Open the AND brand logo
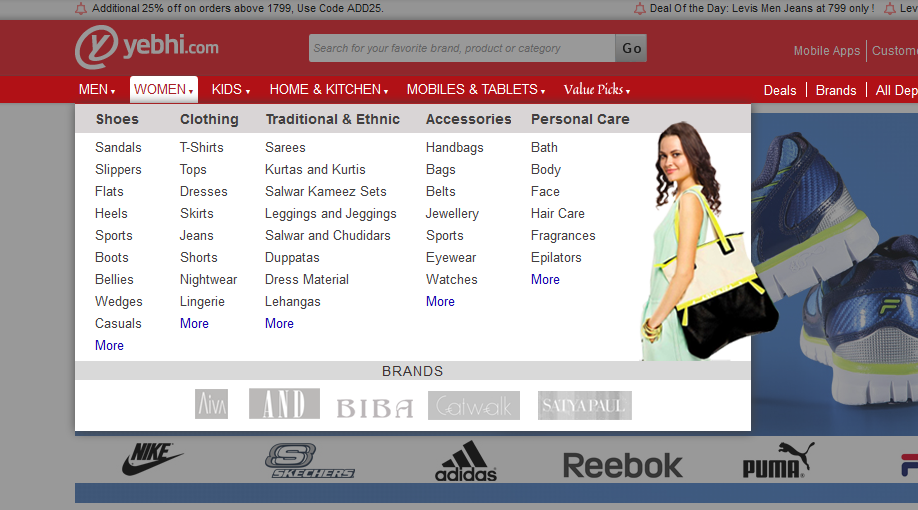The height and width of the screenshot is (510, 918). [x=284, y=403]
